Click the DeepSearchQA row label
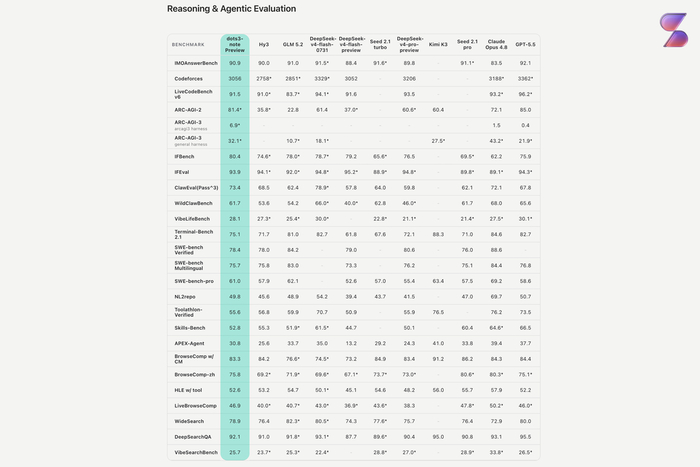The image size is (700, 467). [x=193, y=437]
